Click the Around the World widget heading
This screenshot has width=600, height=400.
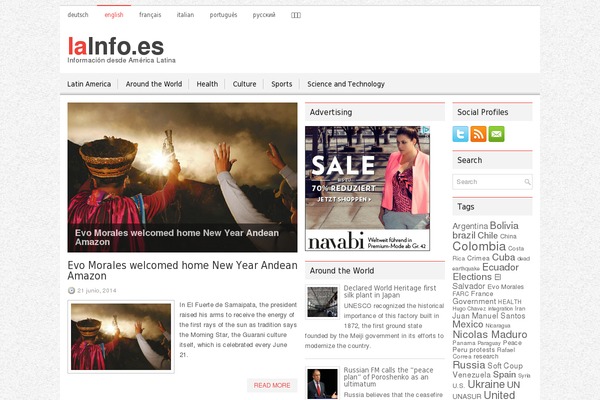coord(342,271)
